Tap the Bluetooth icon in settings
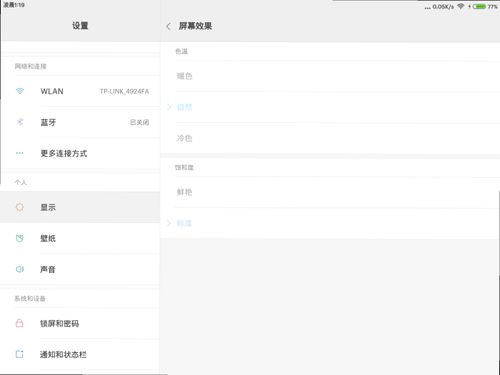 click(20, 122)
